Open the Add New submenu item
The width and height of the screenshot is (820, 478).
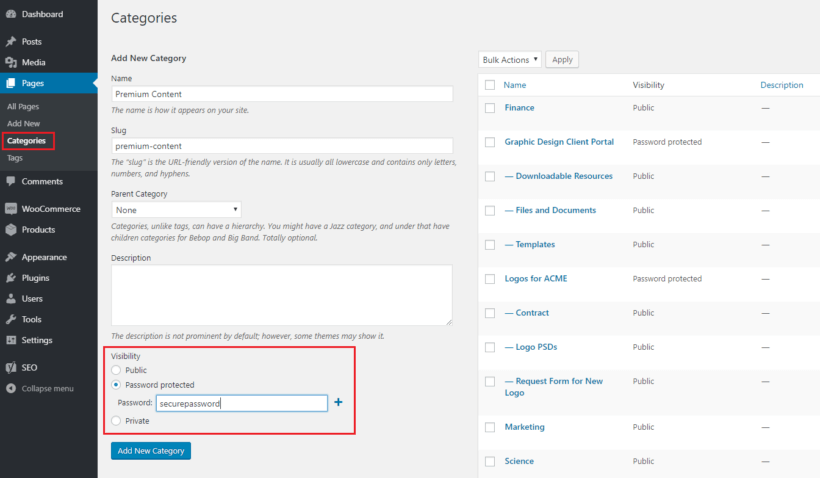click(x=24, y=123)
